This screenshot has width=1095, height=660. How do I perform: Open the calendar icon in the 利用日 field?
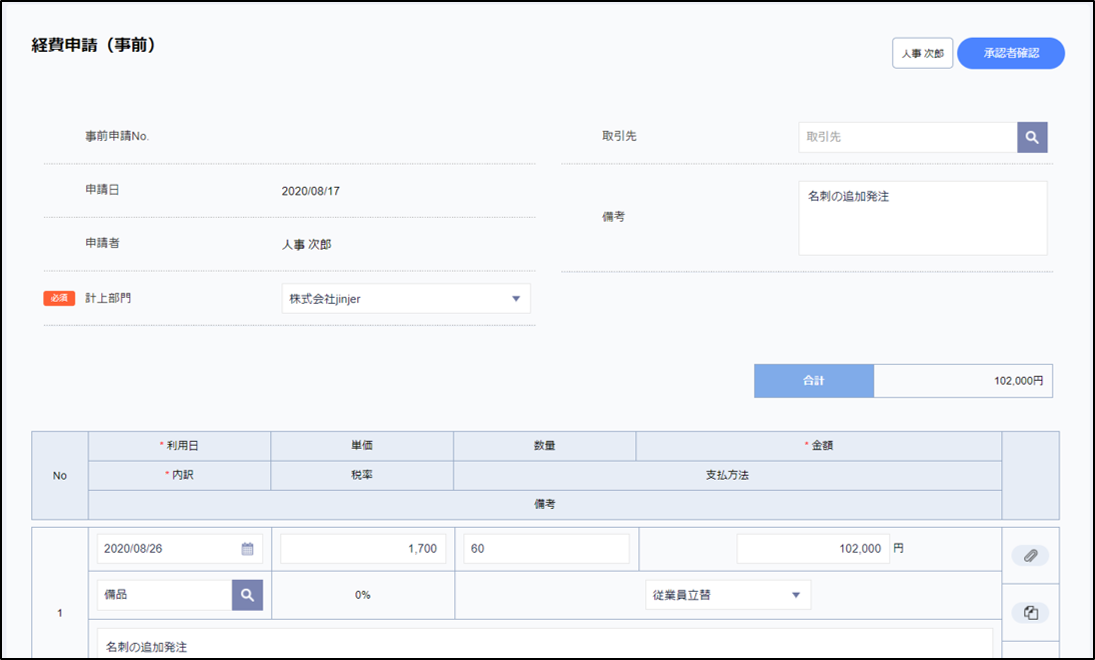click(247, 549)
